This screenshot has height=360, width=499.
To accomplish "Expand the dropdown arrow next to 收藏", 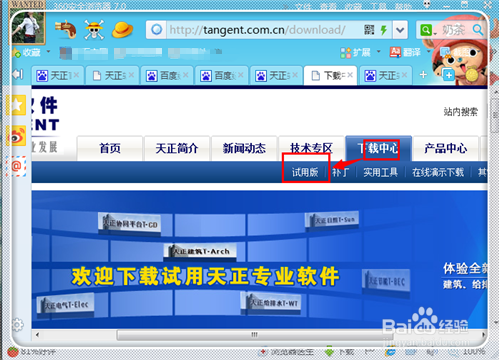I will (48, 52).
